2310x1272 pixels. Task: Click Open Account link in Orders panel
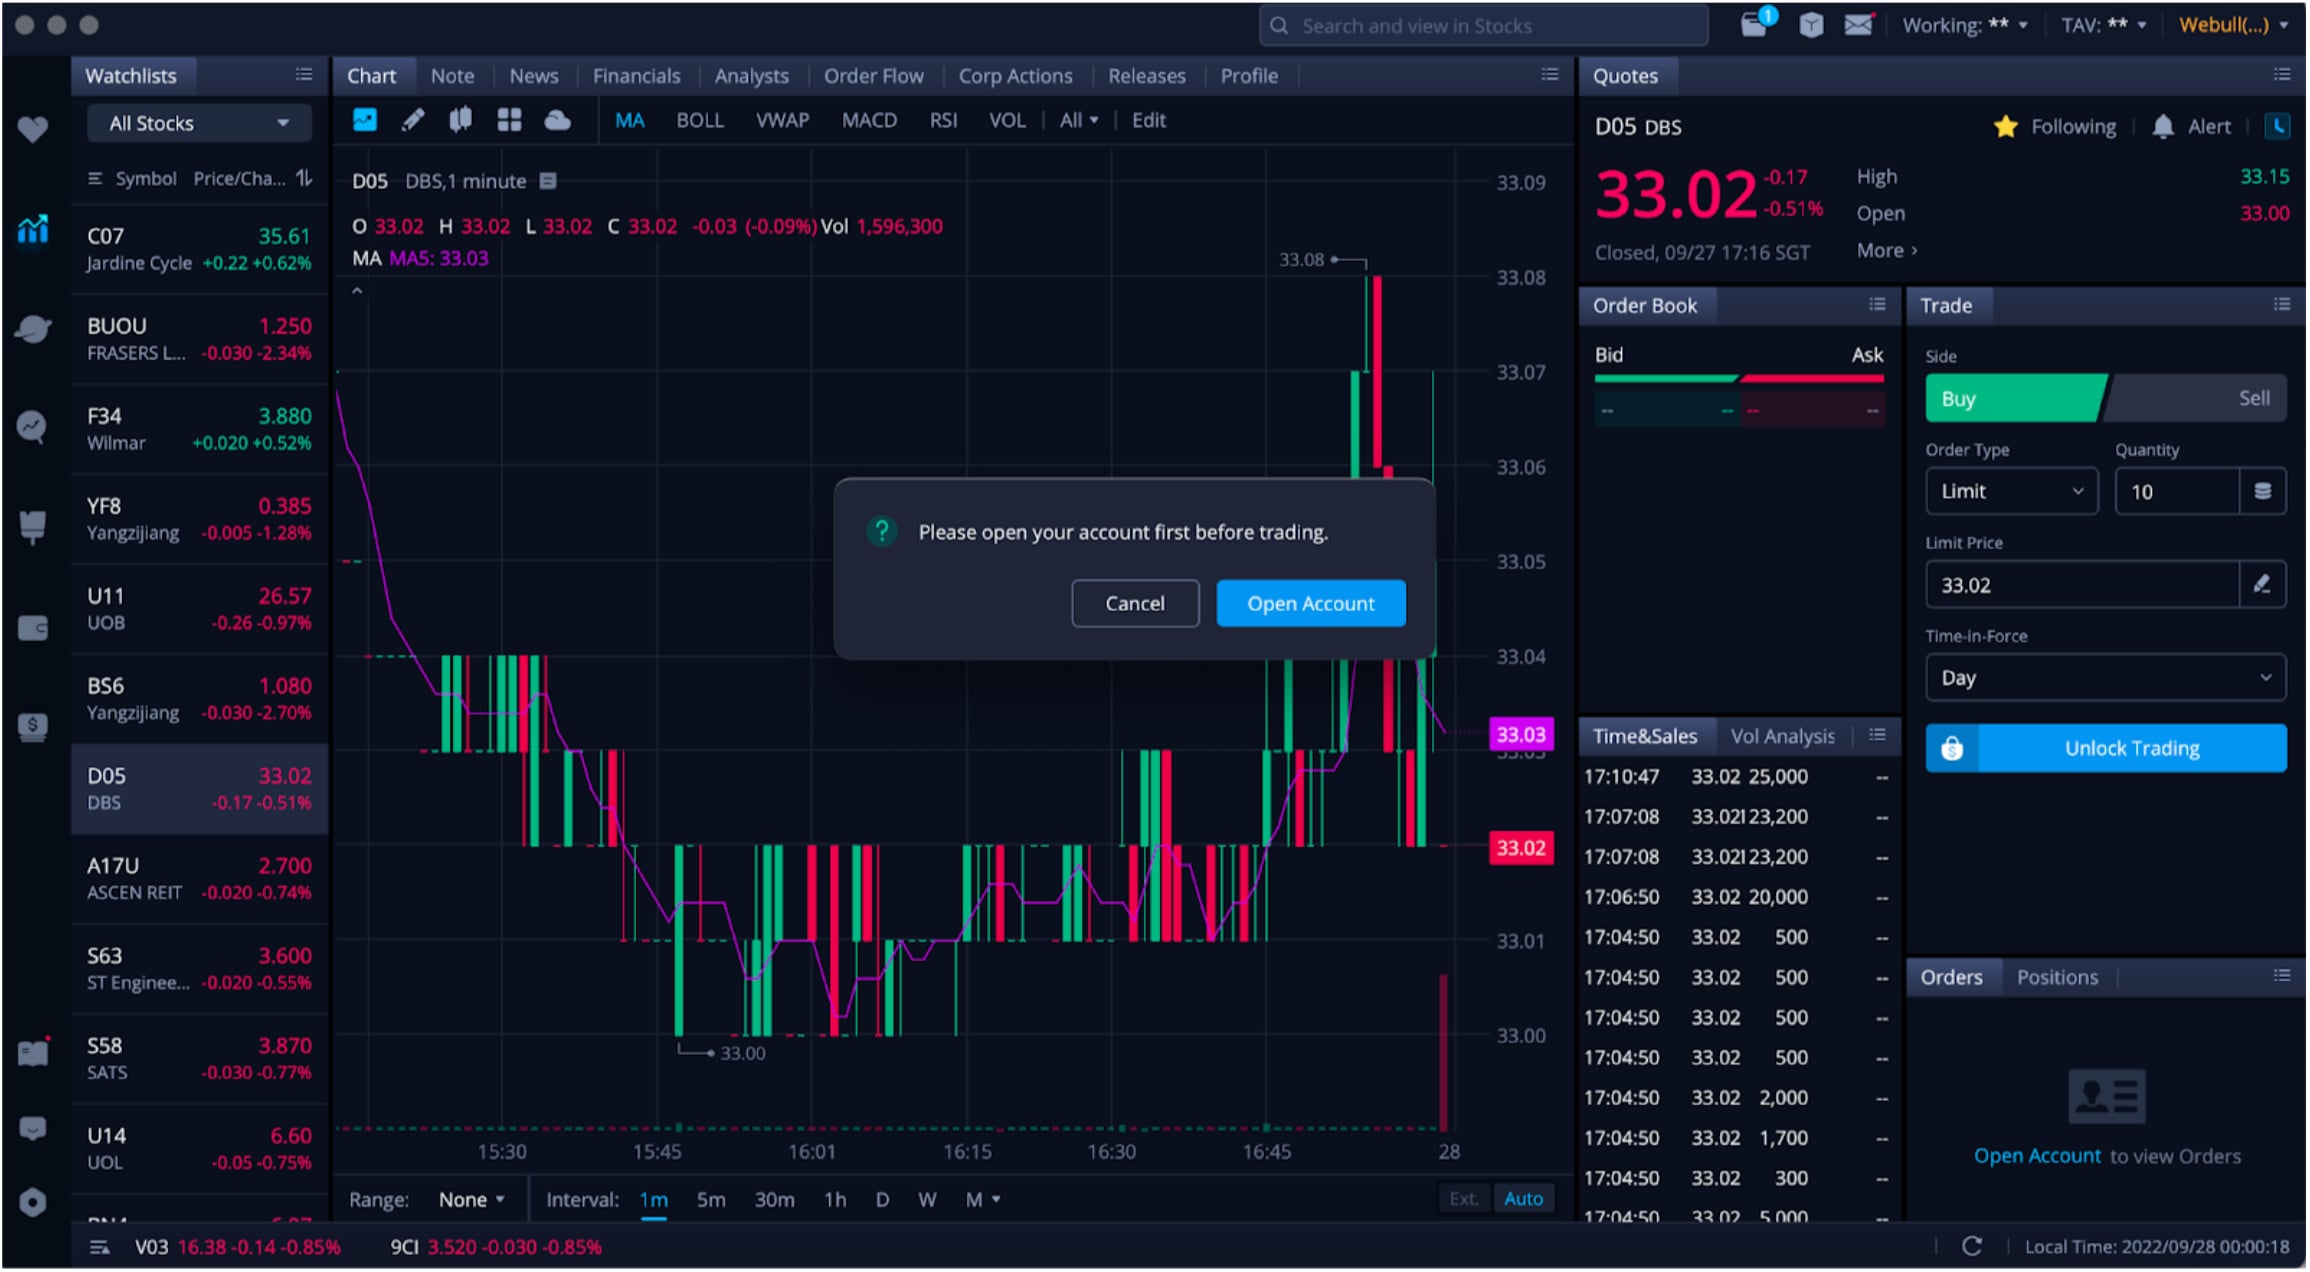click(x=2037, y=1156)
